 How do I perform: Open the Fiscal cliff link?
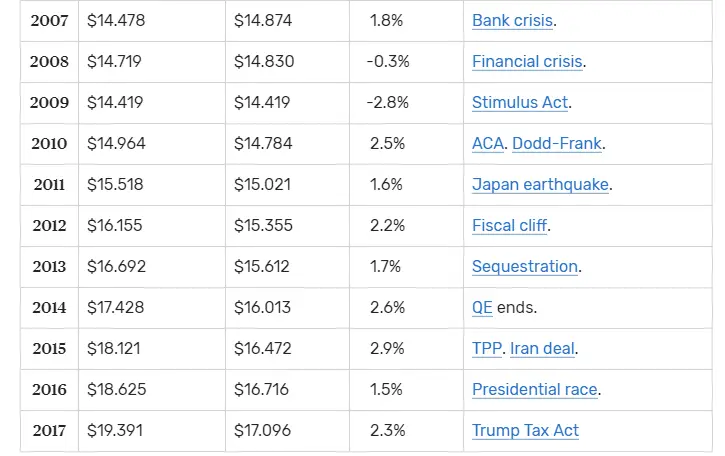[509, 226]
